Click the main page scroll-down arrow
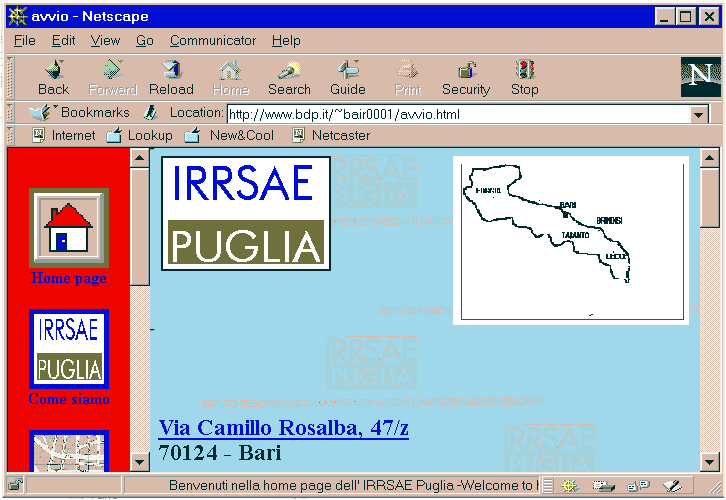 [x=710, y=462]
